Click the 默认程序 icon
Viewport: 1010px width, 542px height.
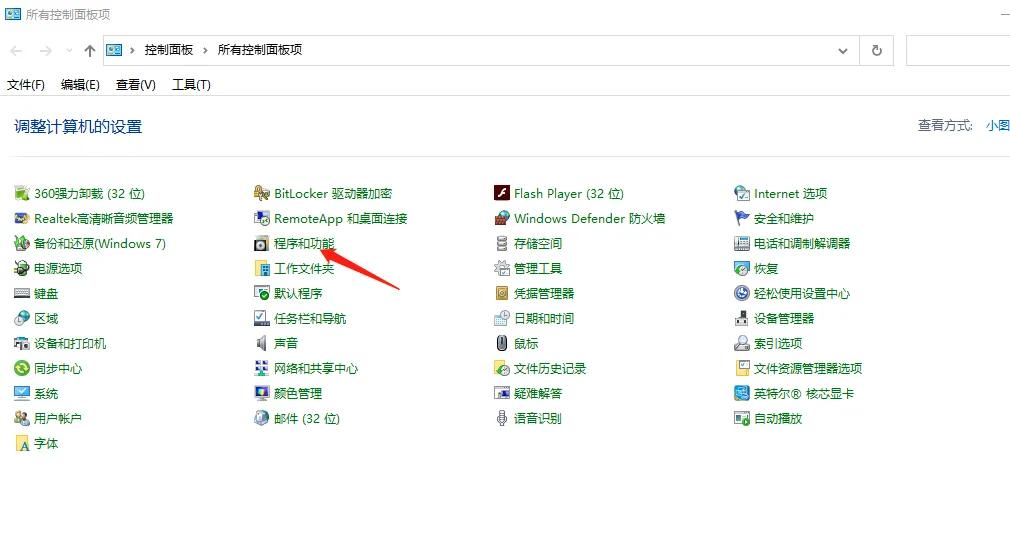pos(262,293)
